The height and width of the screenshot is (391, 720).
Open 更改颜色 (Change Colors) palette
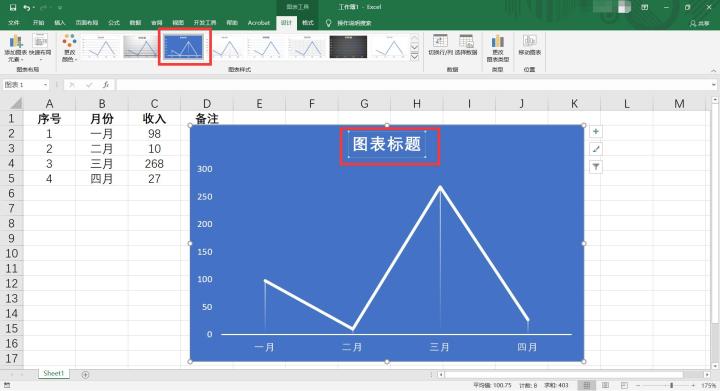(x=69, y=48)
